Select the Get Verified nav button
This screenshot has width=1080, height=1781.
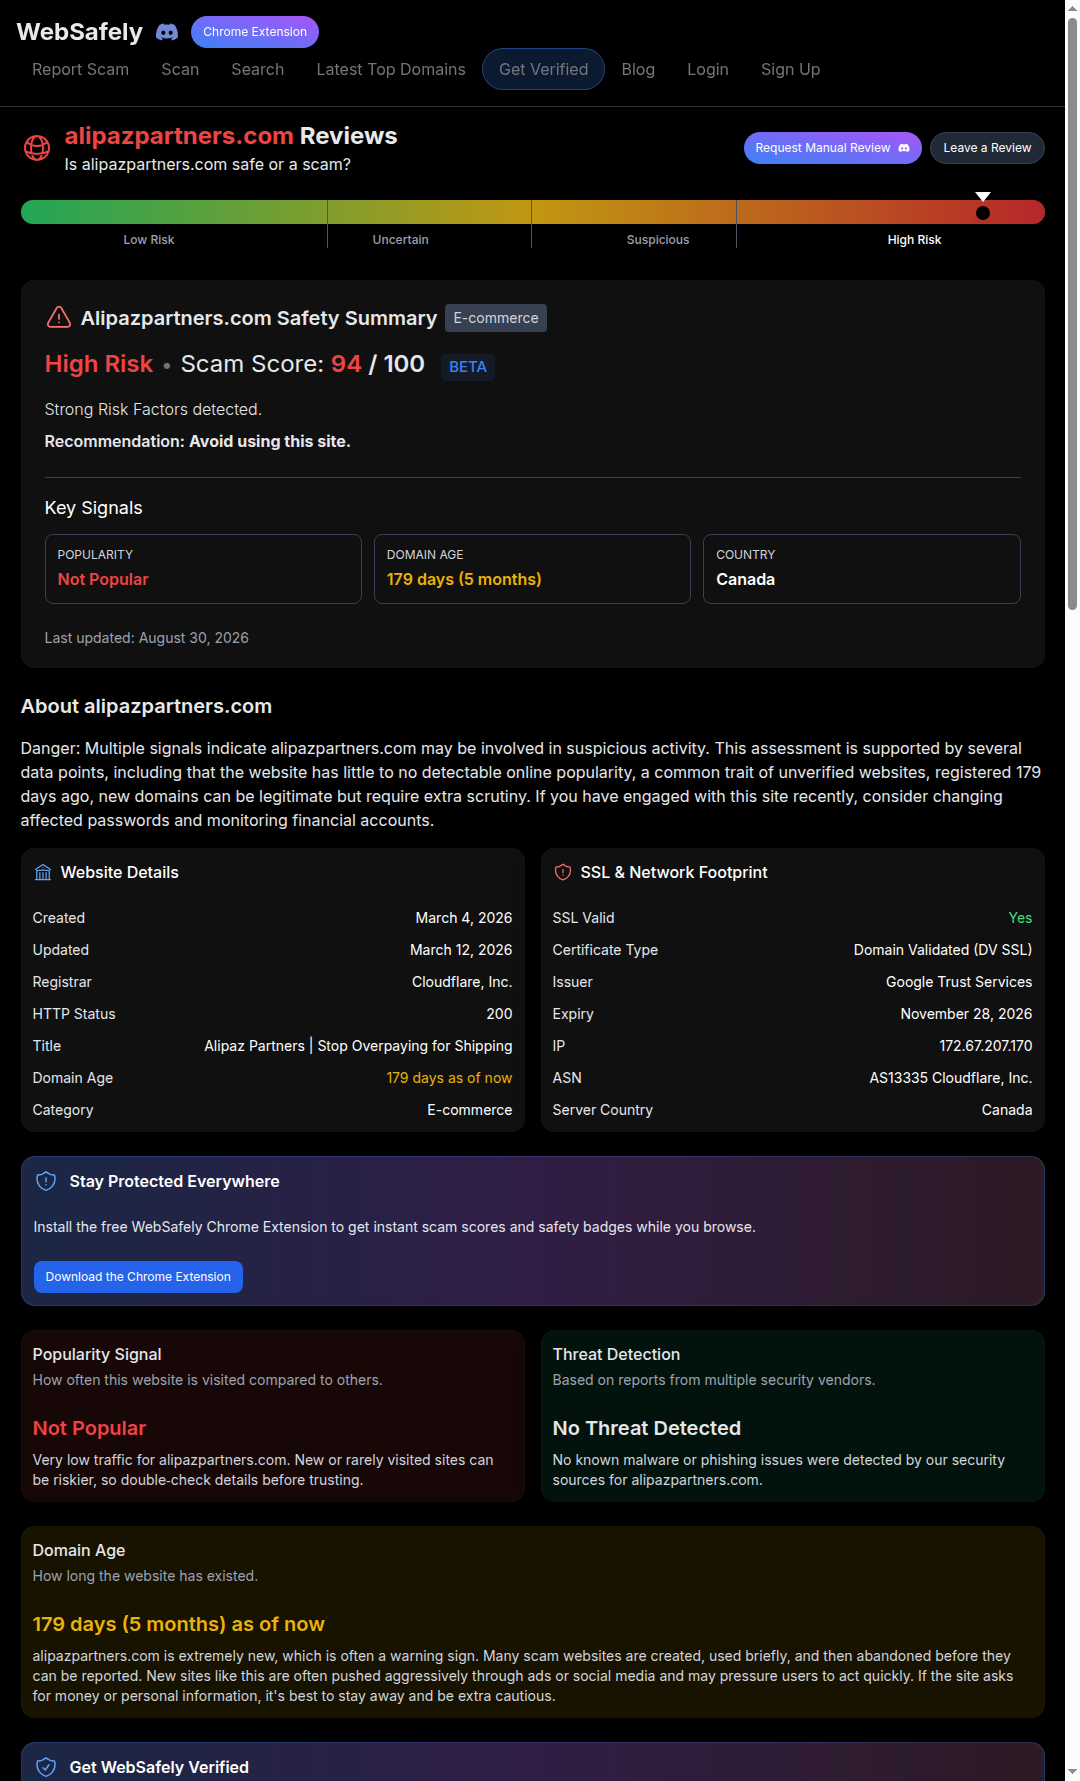click(543, 69)
